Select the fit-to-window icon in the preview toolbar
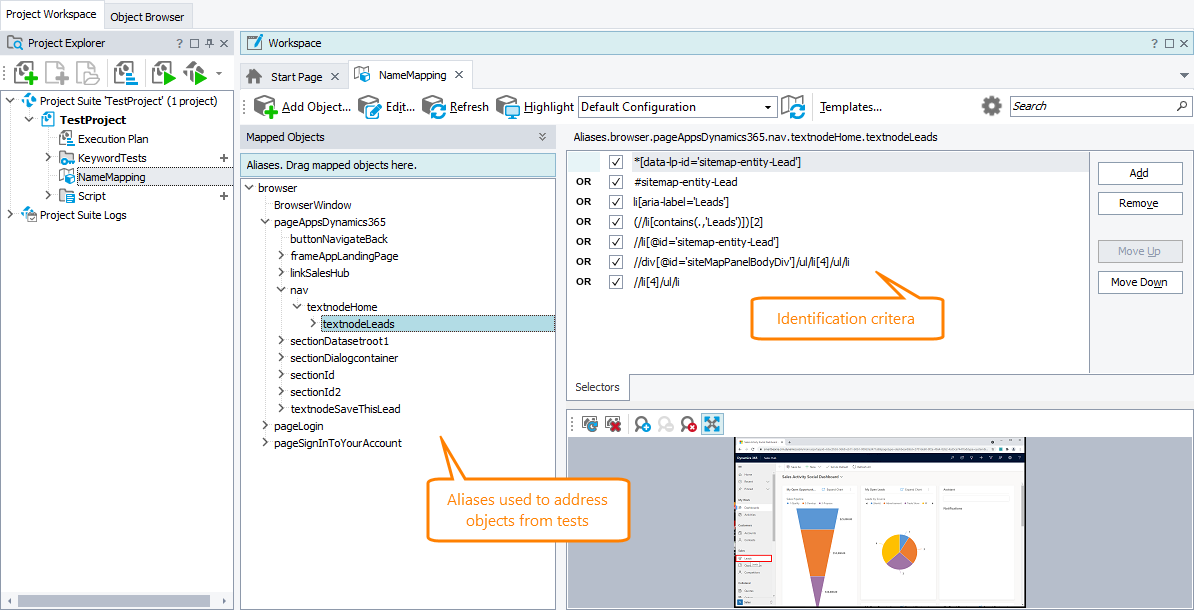The height and width of the screenshot is (610, 1194). 712,423
